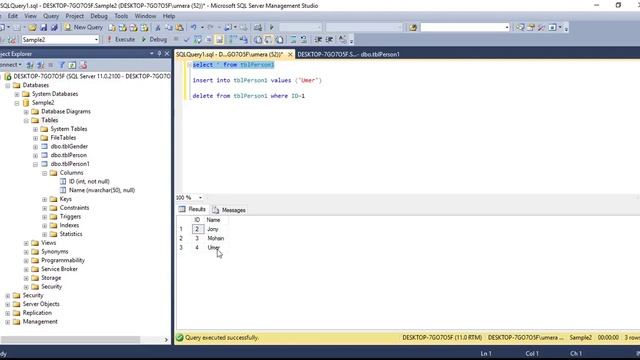
Task: Switch to the dbo.tblPerson1 document tab
Action: point(348,54)
